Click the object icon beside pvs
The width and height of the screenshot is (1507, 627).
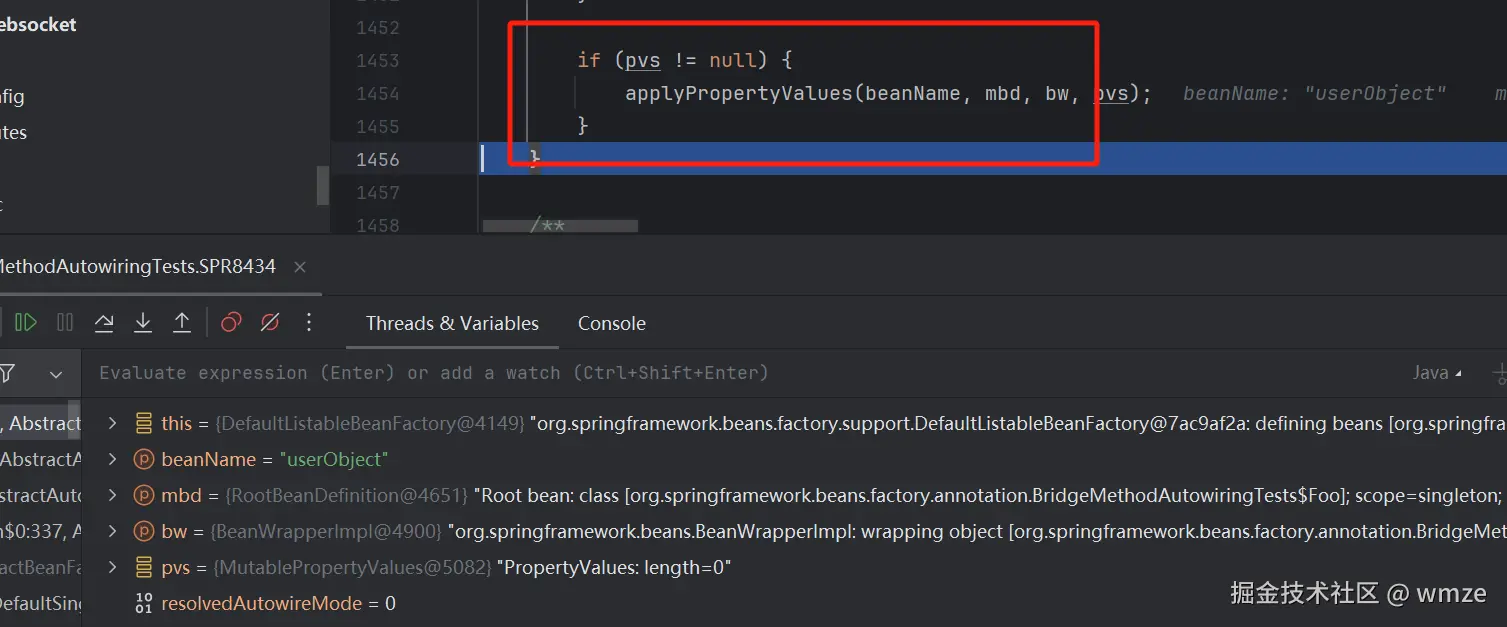click(143, 567)
